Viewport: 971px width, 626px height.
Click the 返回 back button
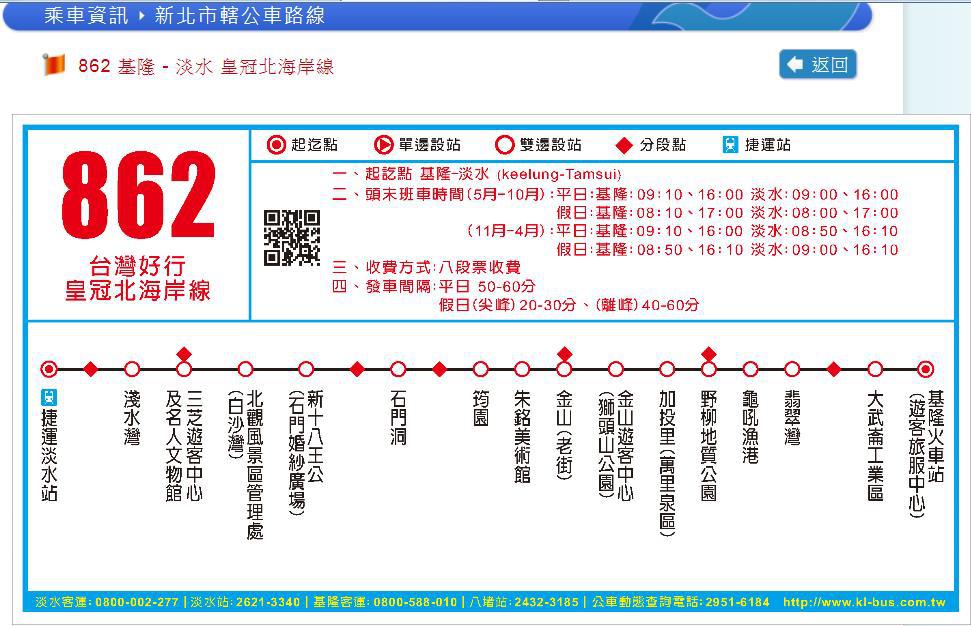(x=817, y=65)
